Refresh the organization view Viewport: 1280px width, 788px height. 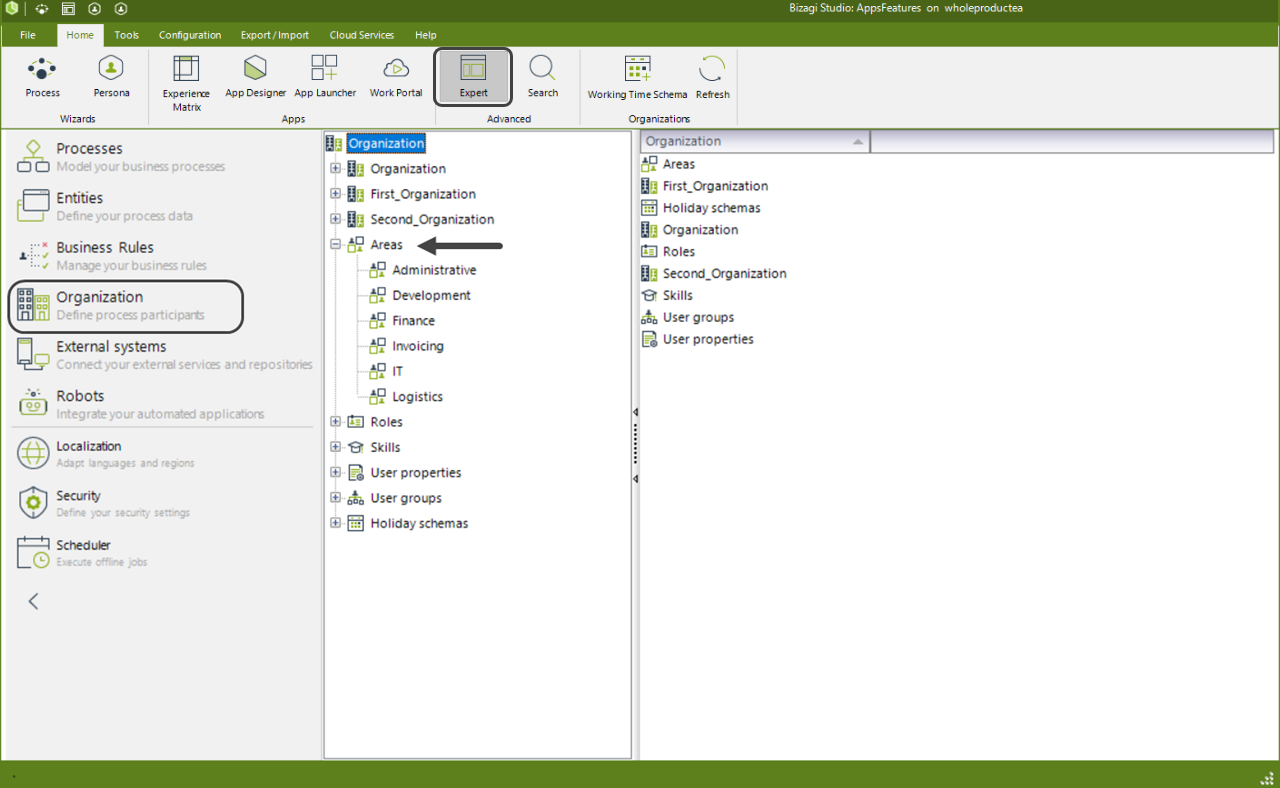(x=713, y=78)
